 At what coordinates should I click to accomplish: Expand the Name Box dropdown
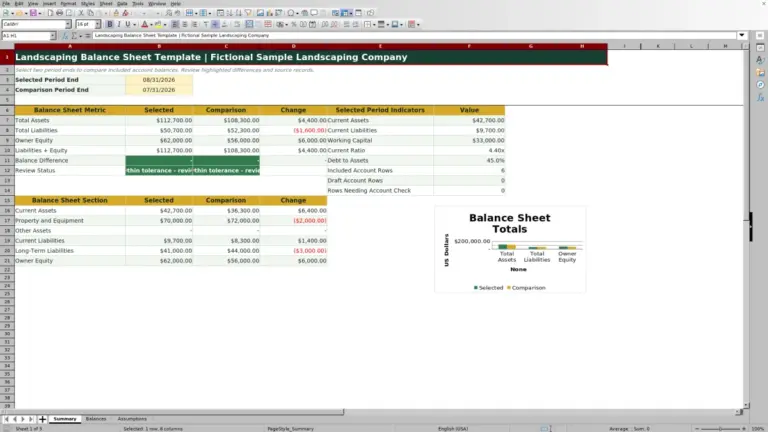[52, 36]
